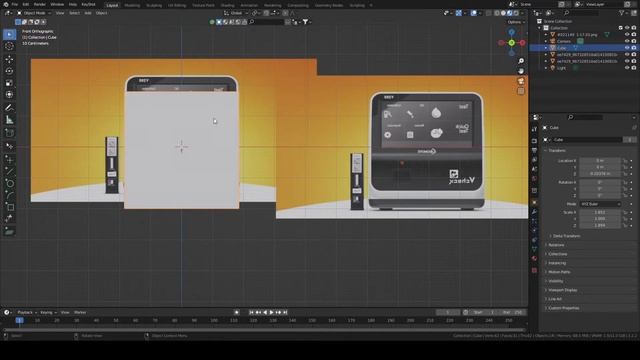Collapse the Transform panel
This screenshot has height=360, width=640.
coord(557,151)
